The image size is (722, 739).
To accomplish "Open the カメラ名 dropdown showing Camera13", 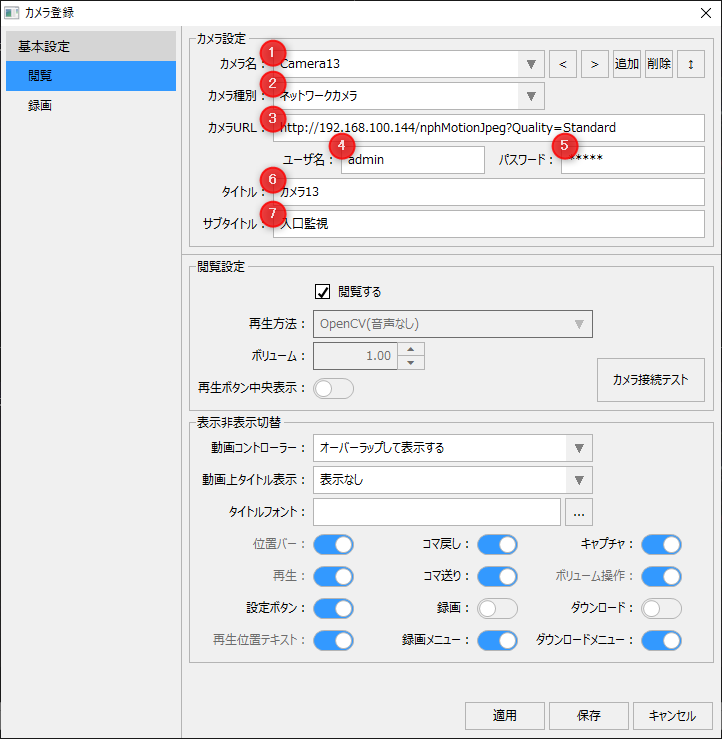I will [409, 64].
